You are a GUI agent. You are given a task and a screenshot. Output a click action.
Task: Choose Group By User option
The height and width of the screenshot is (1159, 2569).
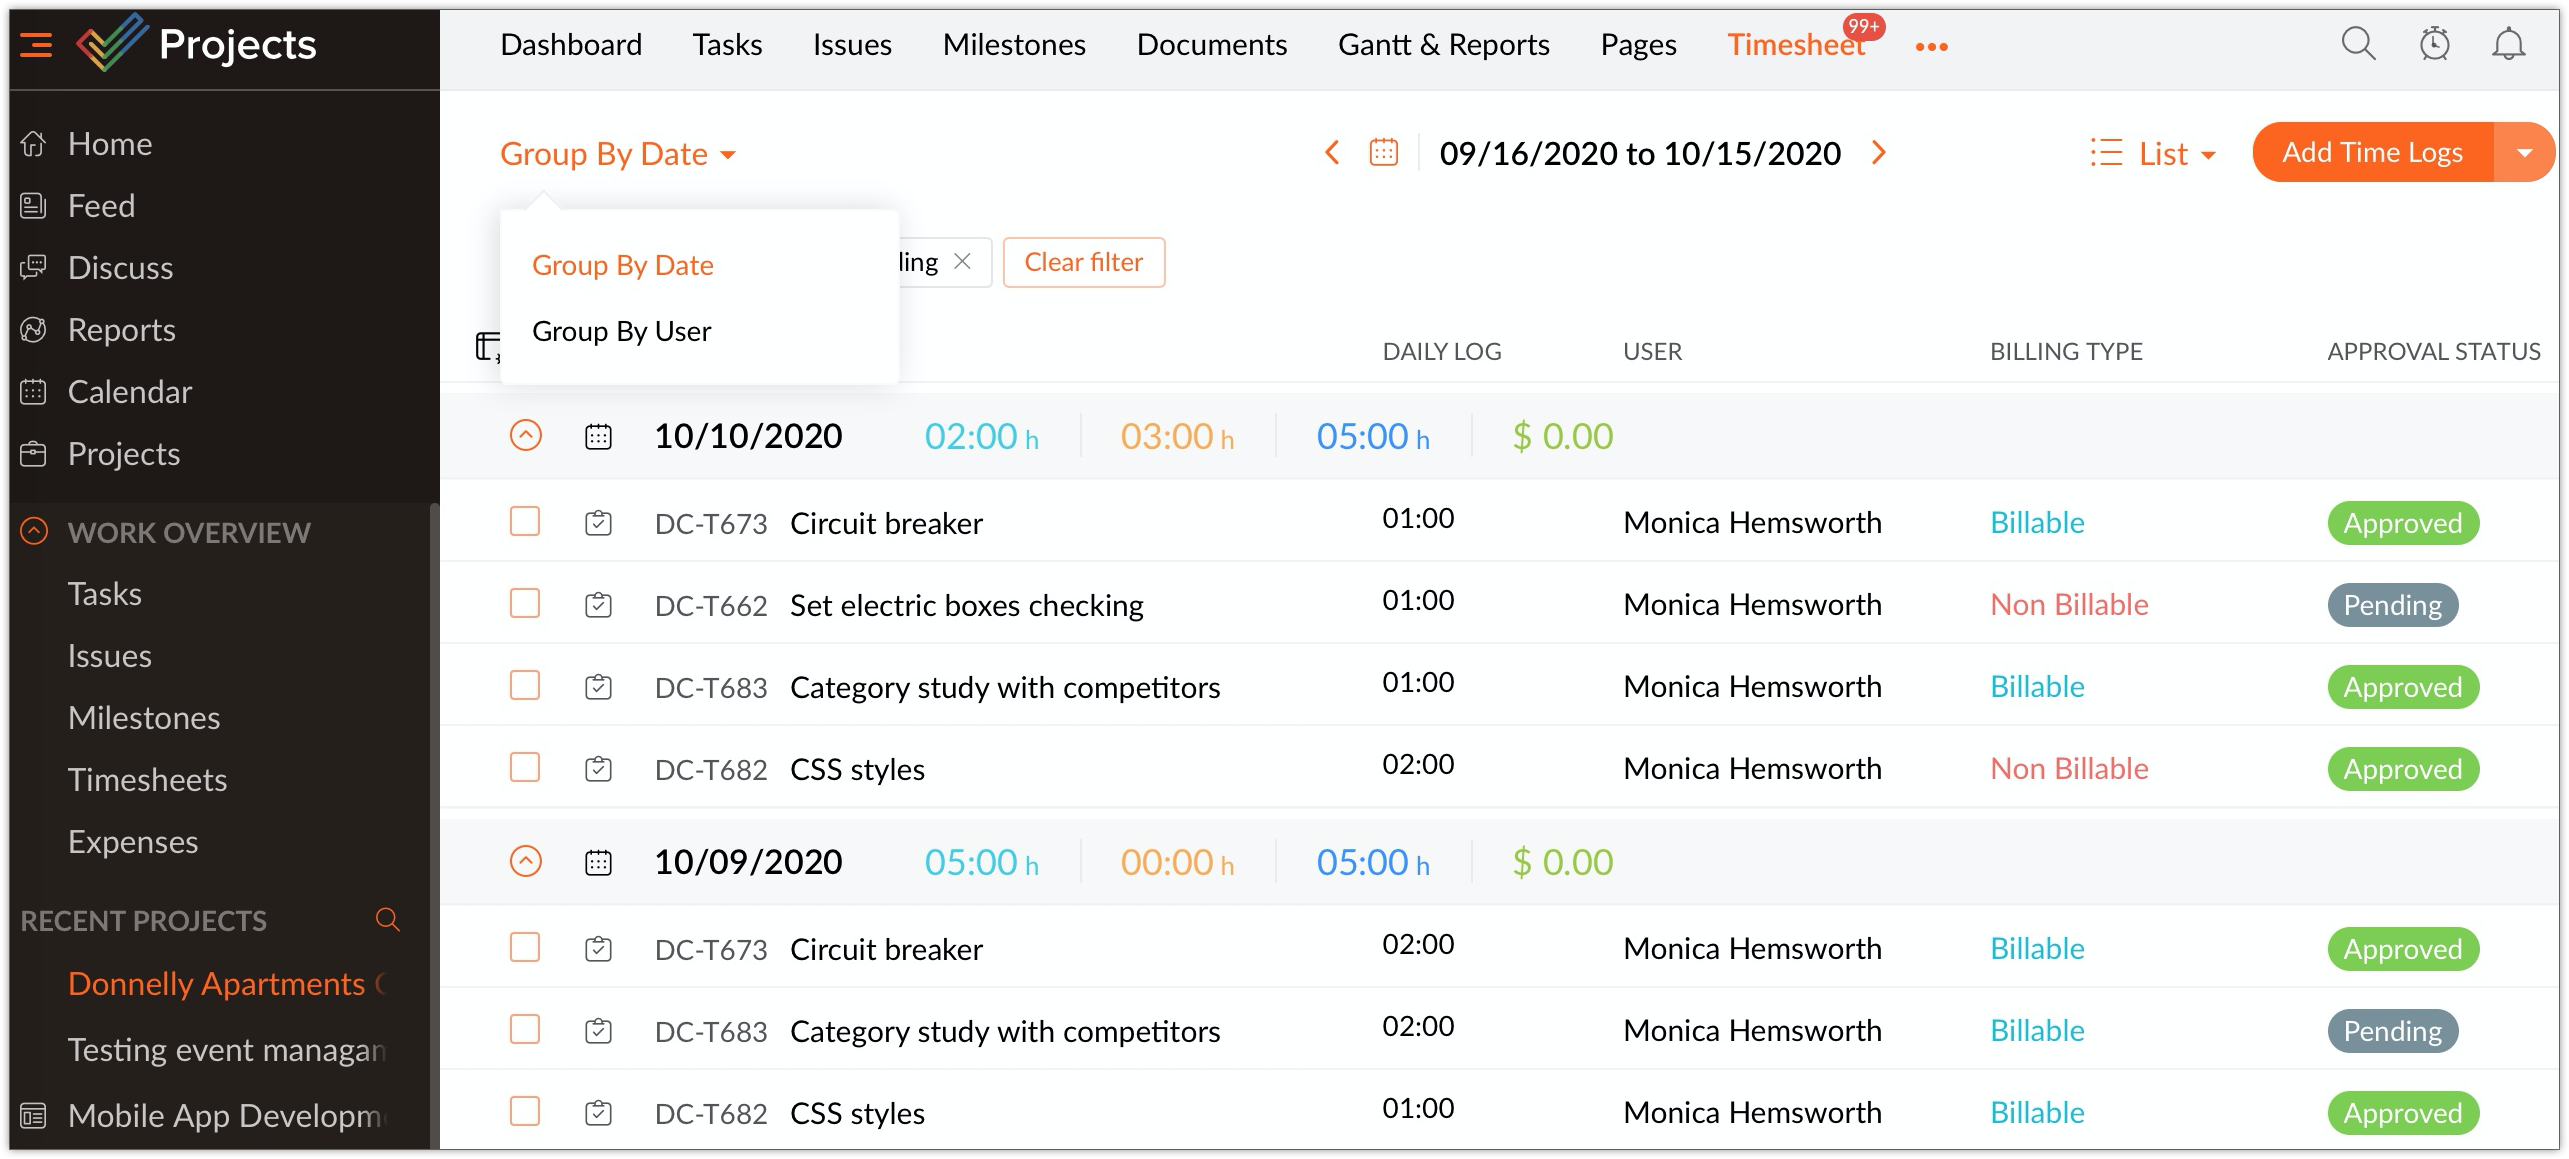[x=621, y=331]
